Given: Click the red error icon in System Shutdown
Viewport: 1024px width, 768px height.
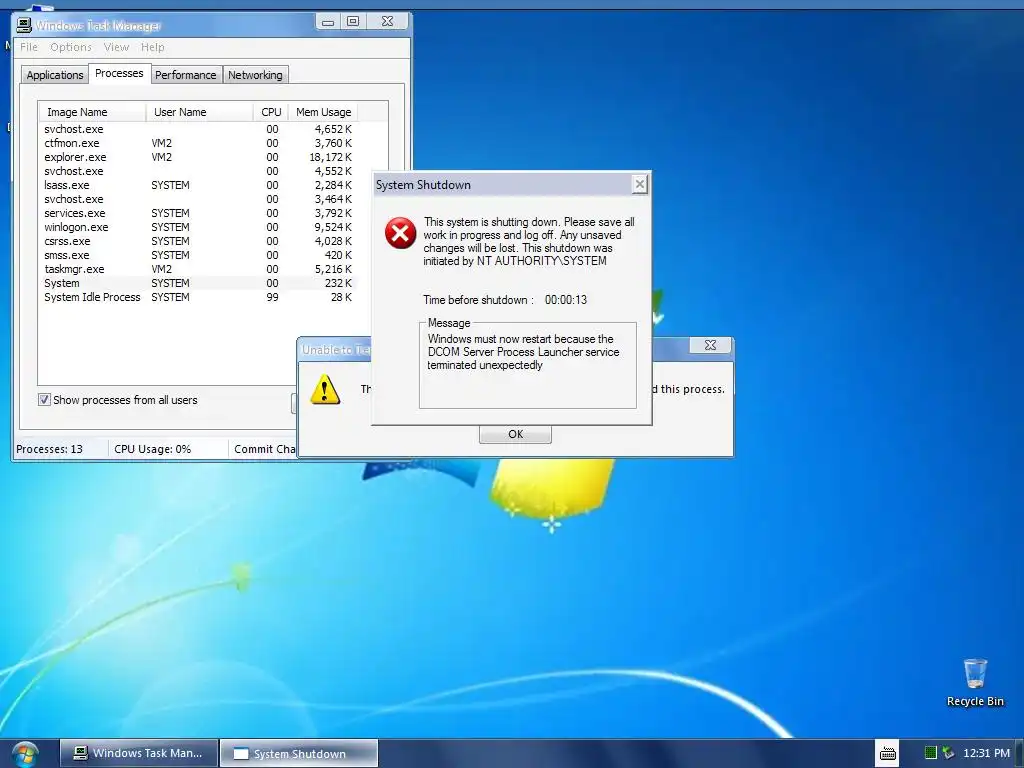Looking at the screenshot, I should tap(400, 233).
